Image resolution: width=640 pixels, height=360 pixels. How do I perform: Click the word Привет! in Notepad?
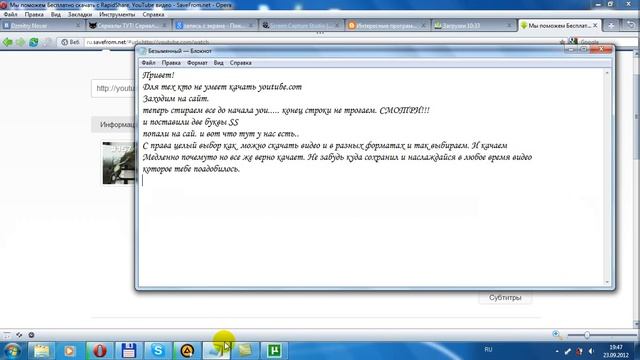point(159,75)
